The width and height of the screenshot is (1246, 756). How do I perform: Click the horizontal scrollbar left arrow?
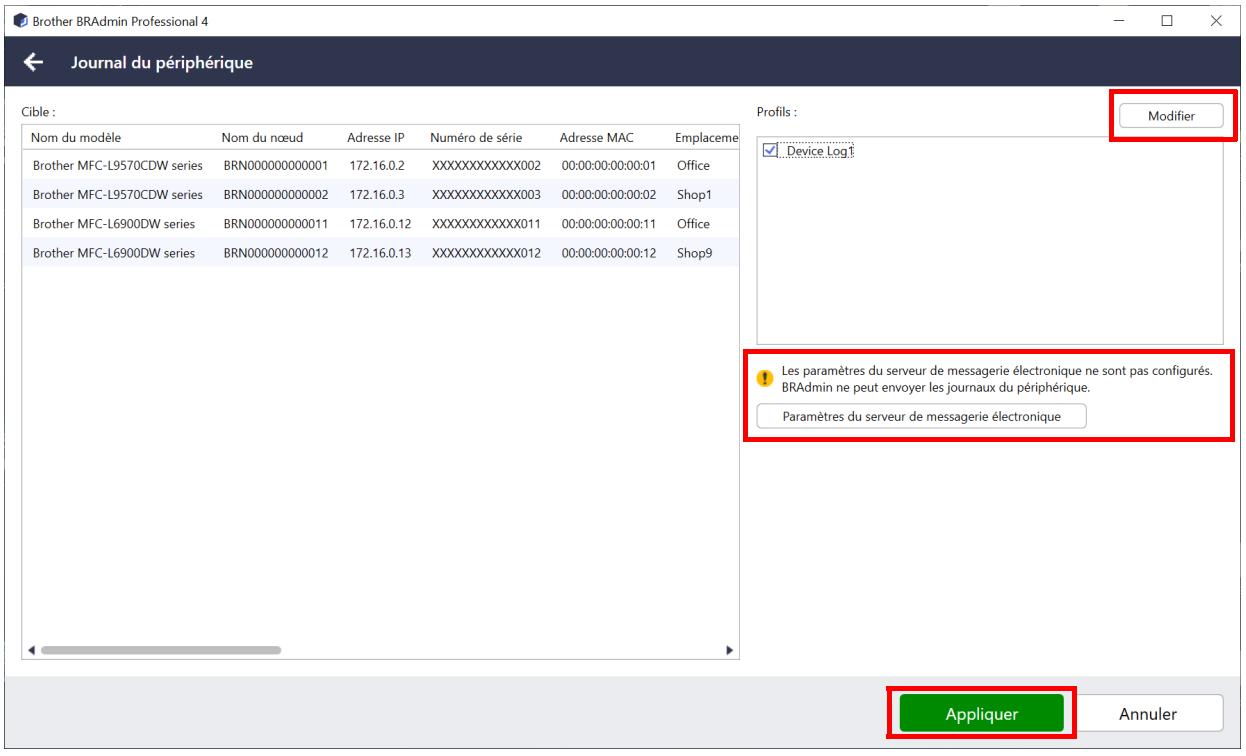click(x=32, y=649)
